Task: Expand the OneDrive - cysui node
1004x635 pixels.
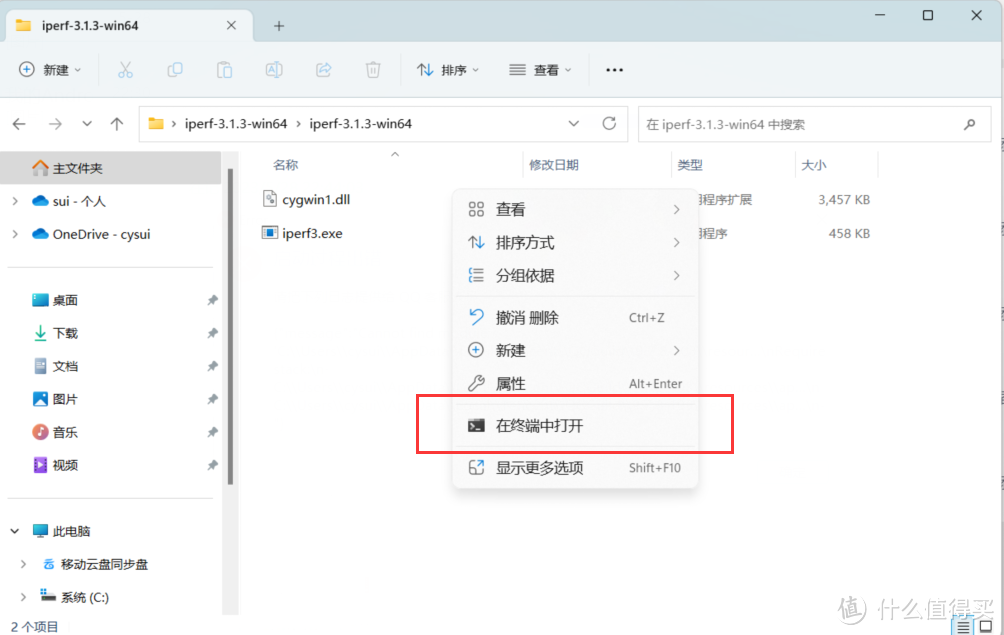Action: (x=15, y=234)
